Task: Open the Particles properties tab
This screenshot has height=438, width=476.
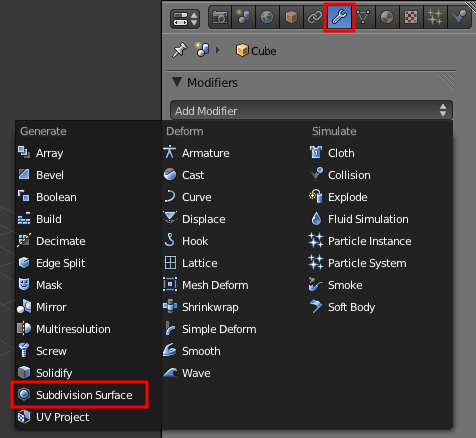Action: pyautogui.click(x=435, y=17)
